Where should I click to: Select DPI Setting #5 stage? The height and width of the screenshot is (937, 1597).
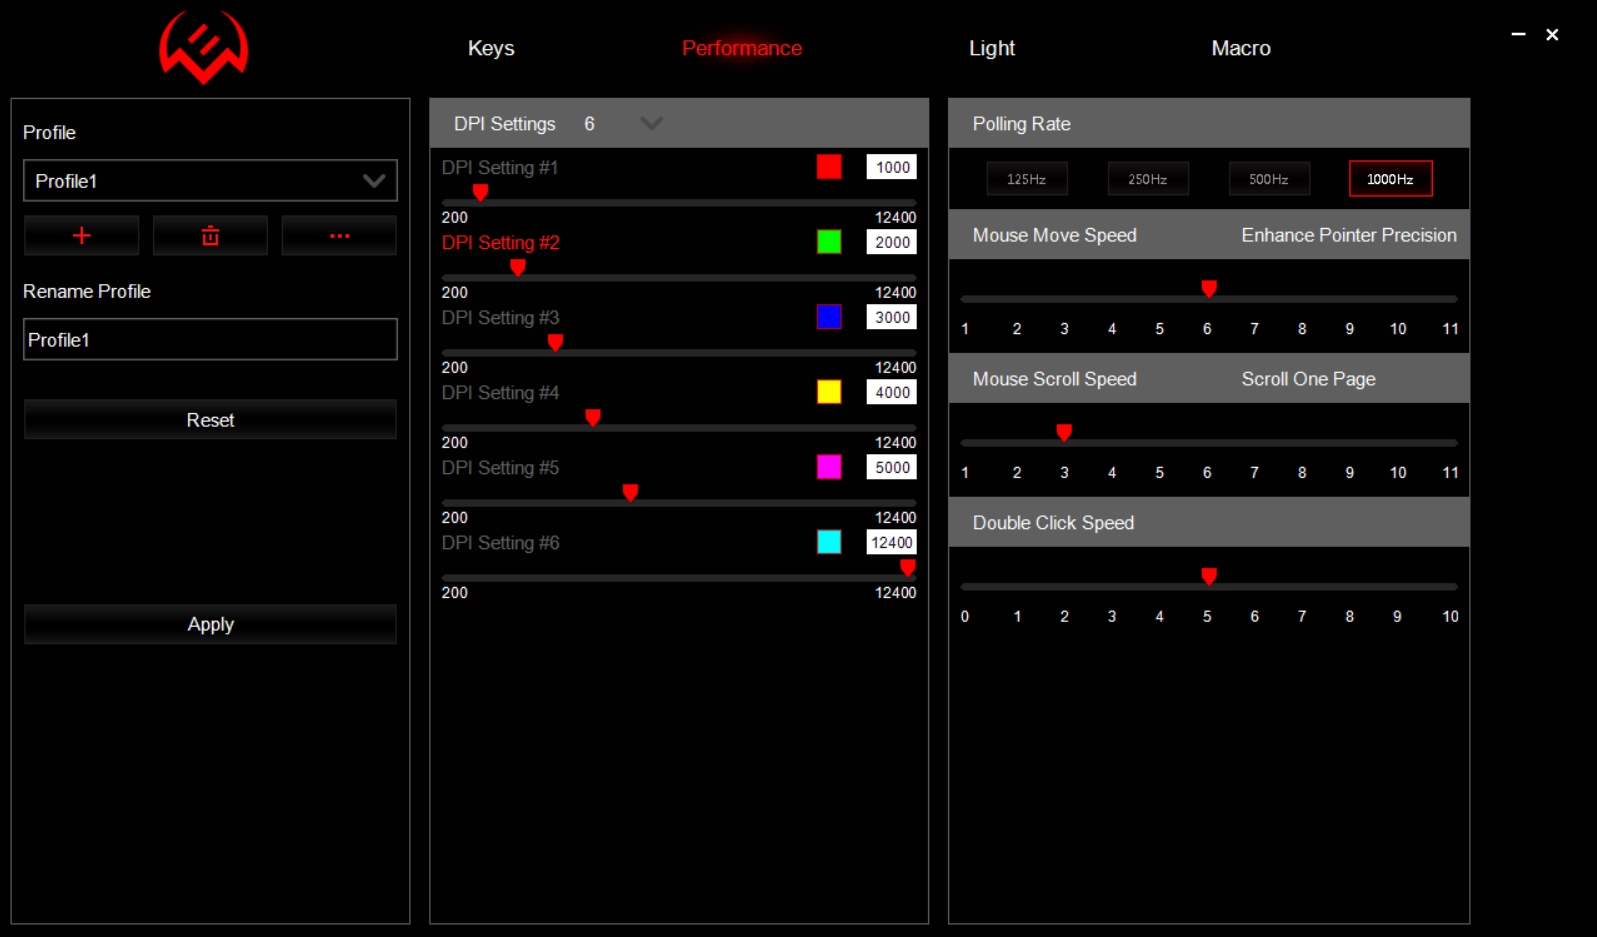tap(501, 468)
